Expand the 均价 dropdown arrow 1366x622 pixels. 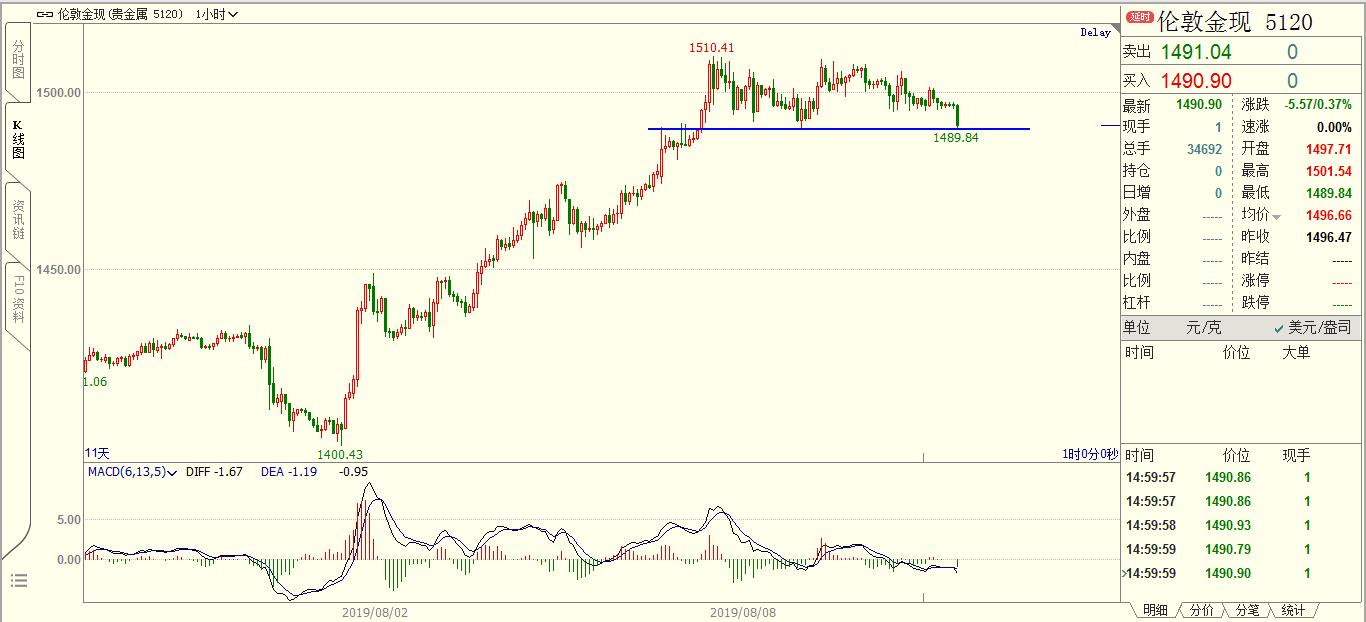tap(1276, 217)
